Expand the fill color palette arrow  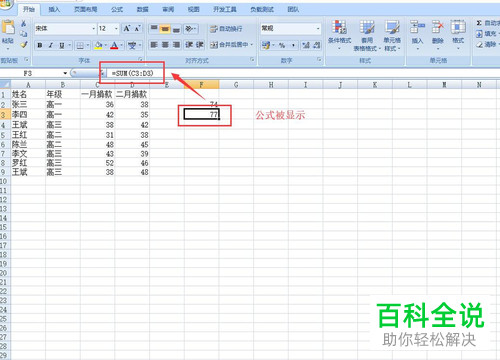coord(106,45)
